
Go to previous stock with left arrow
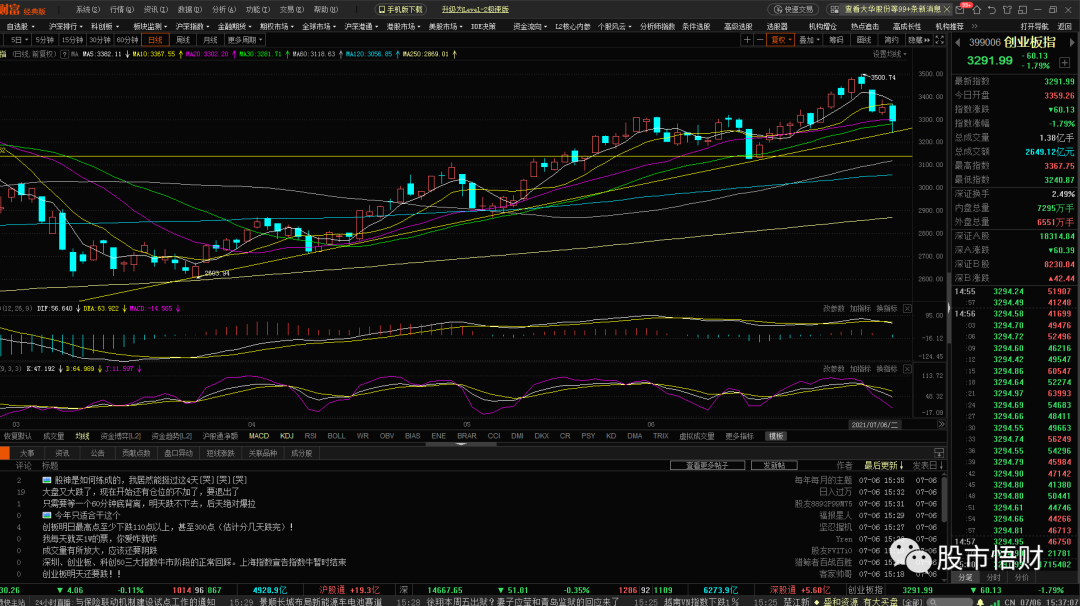pos(957,43)
